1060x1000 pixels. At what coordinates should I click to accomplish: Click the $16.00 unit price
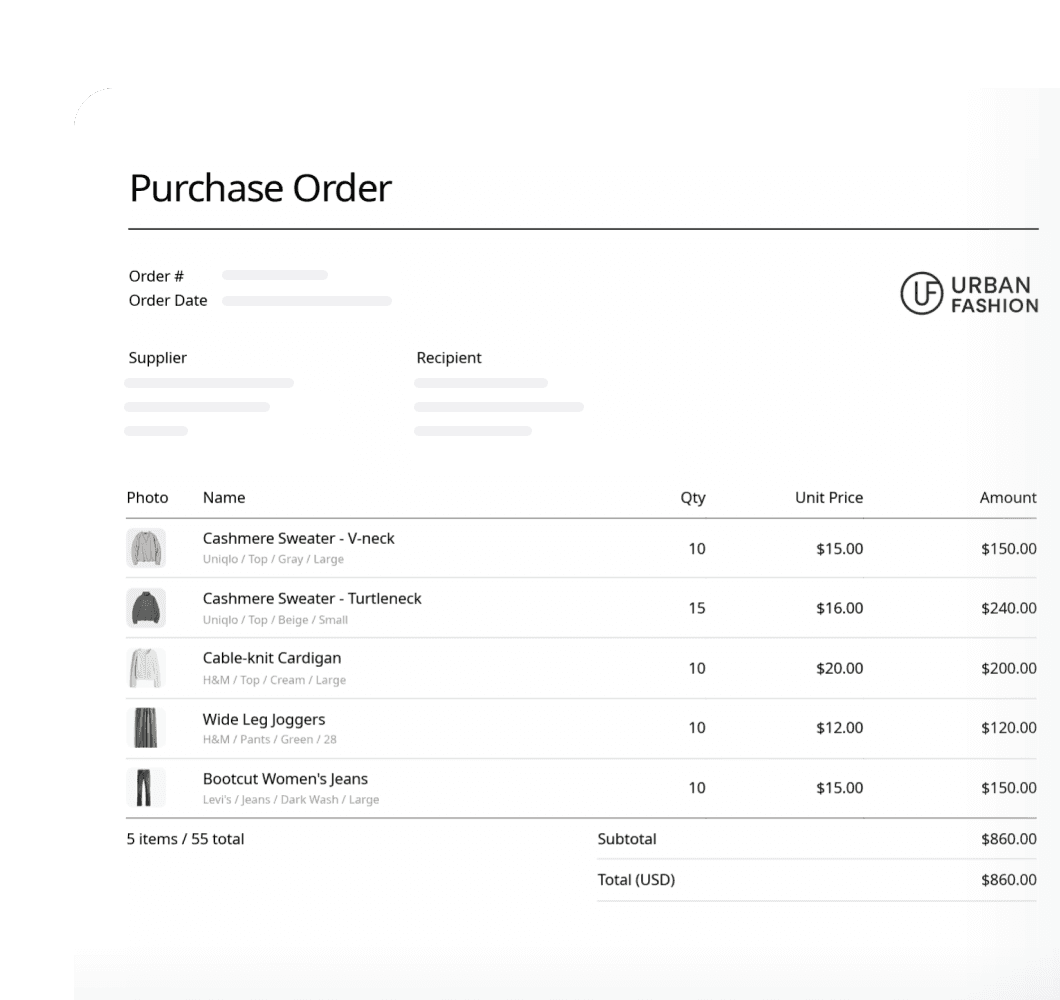(x=840, y=608)
